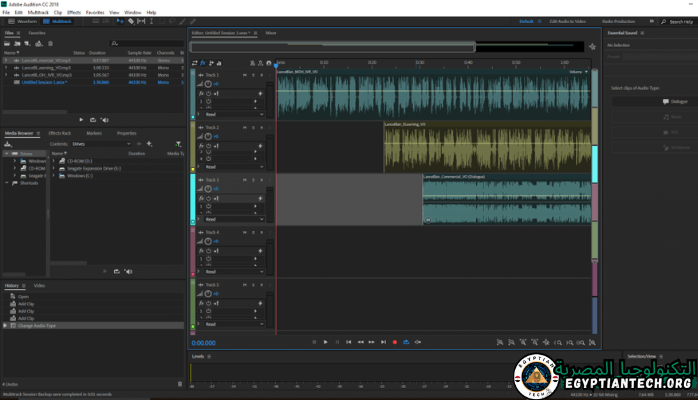Click the red Record button

click(x=395, y=342)
